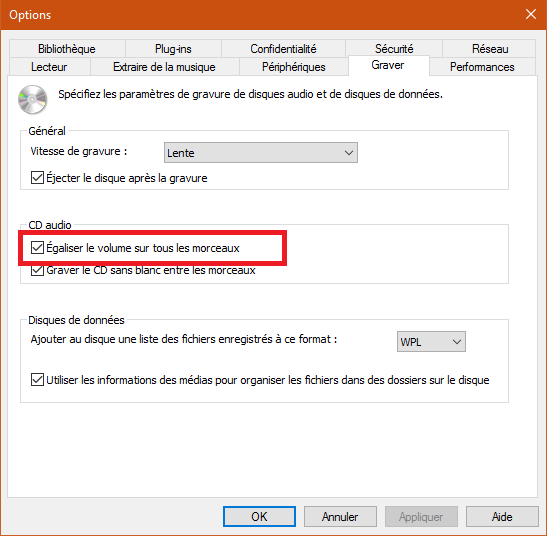Image resolution: width=547 pixels, height=536 pixels.
Task: Select the Confidentialité tab
Action: 283,49
